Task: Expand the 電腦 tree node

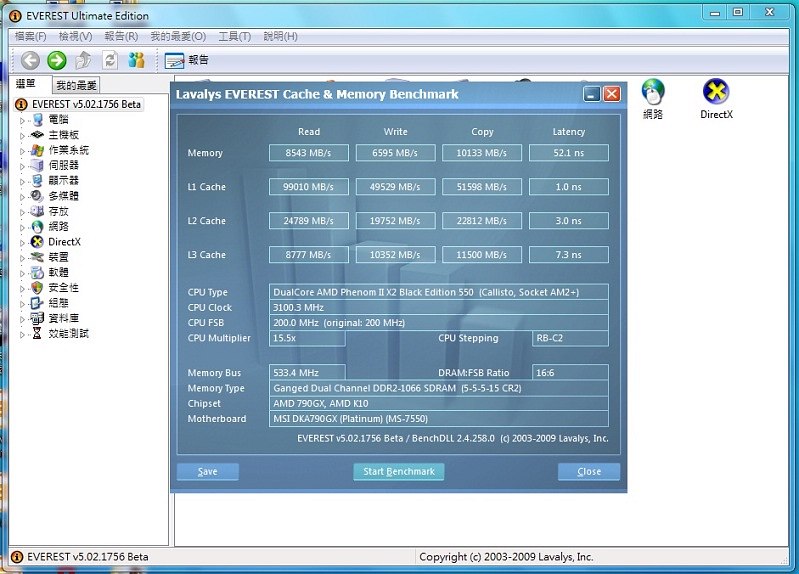Action: point(22,121)
